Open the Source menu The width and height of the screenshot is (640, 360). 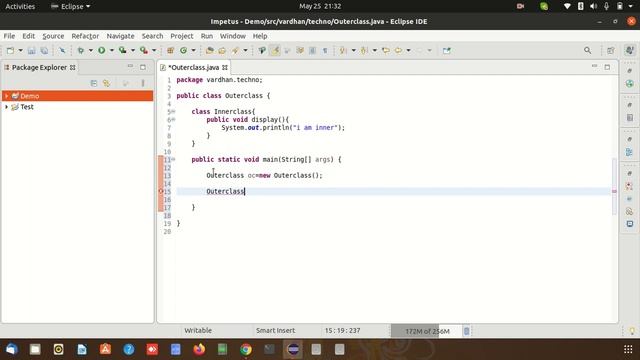(53, 36)
